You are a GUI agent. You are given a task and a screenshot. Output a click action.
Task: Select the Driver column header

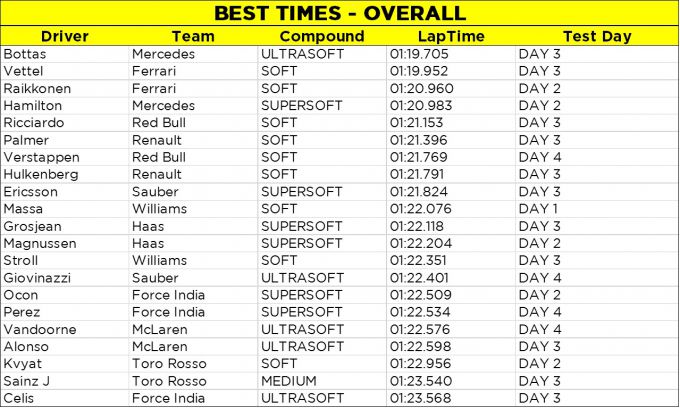tap(65, 36)
